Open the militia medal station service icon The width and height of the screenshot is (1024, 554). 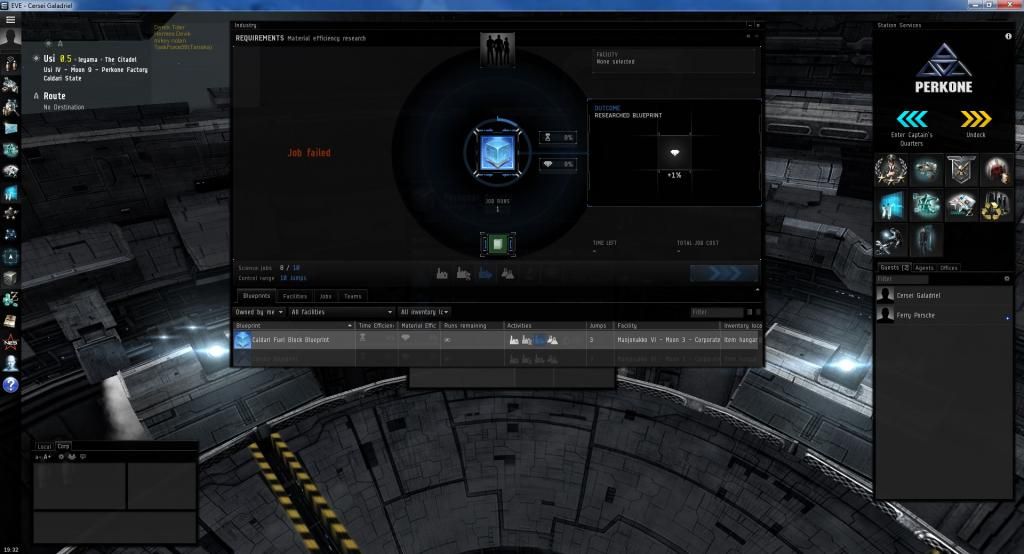coord(961,171)
